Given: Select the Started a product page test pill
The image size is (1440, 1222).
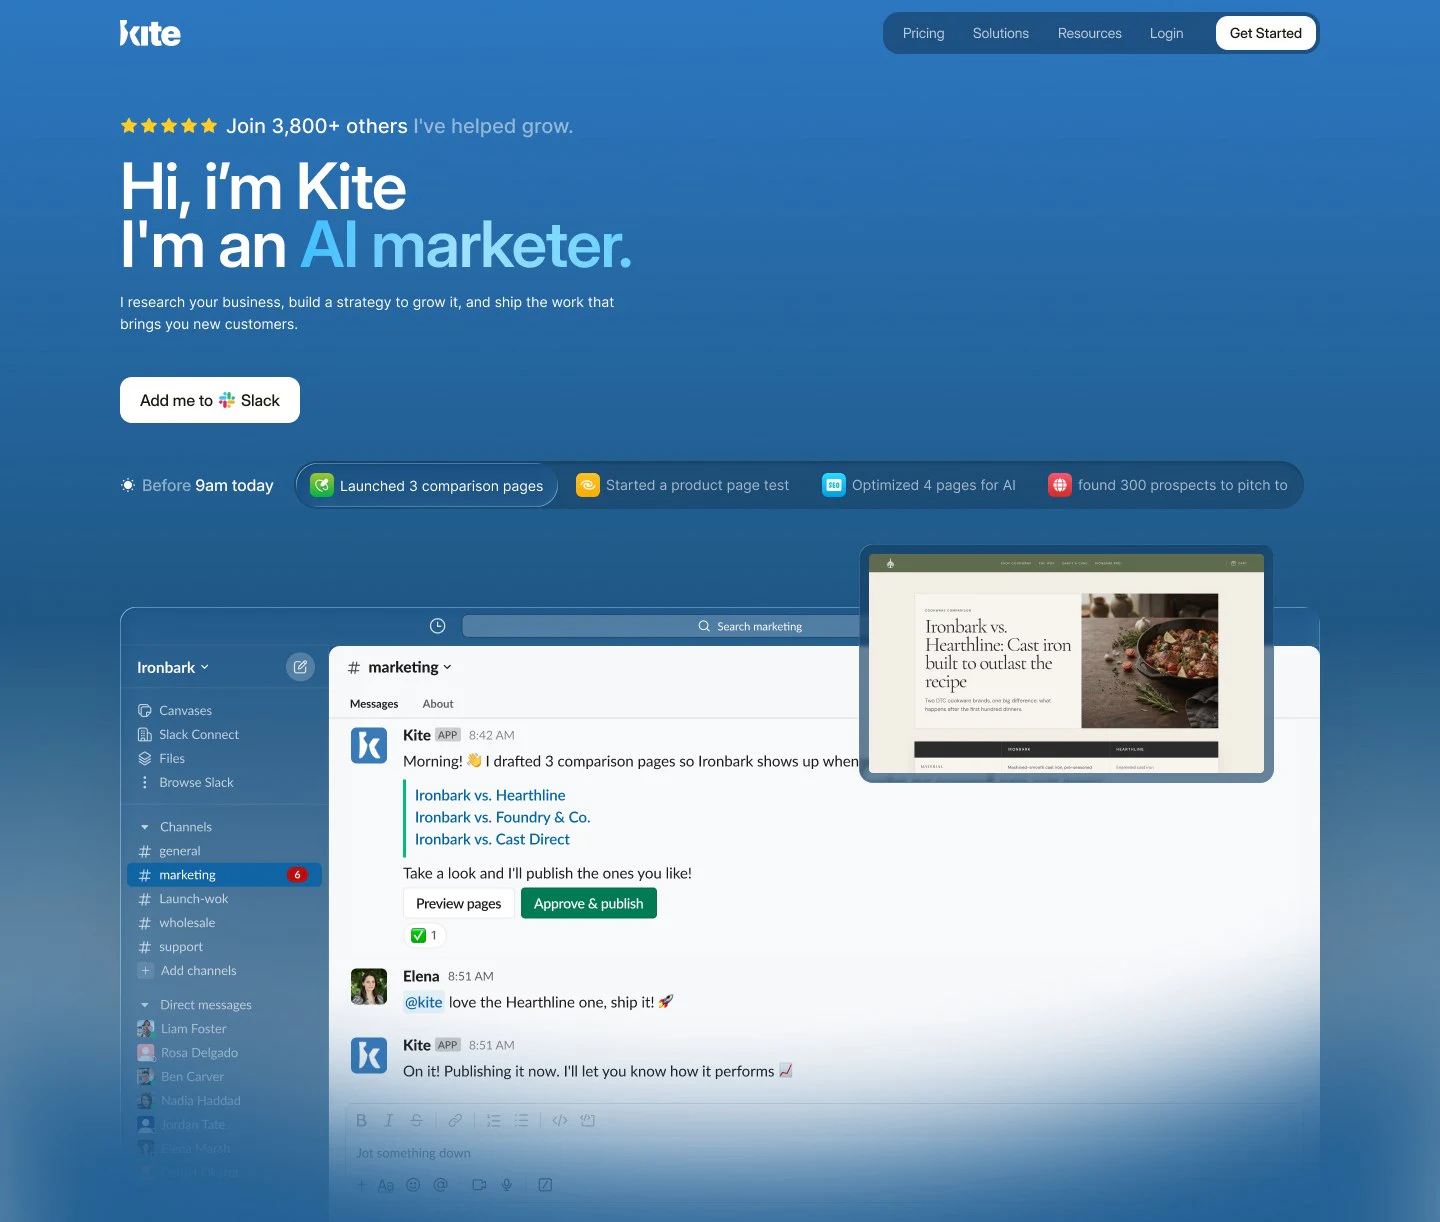Looking at the screenshot, I should point(683,485).
